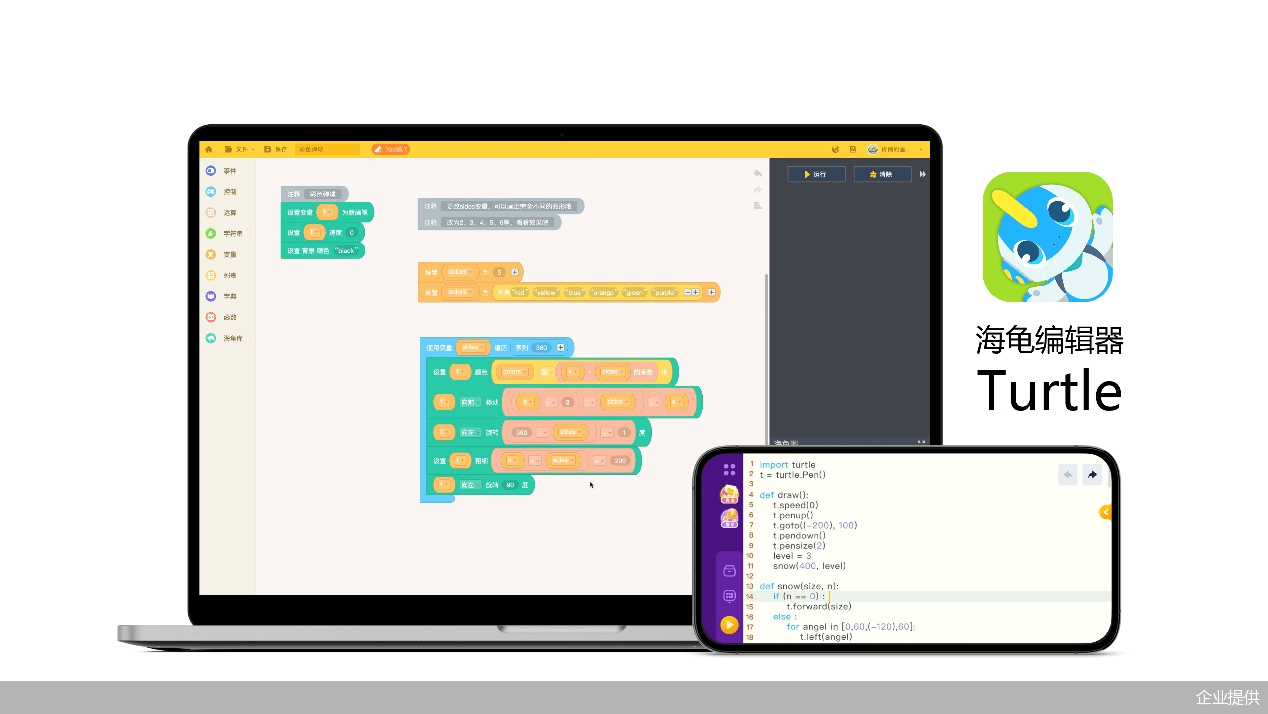
Task: Click code line "import turtle" on phone
Action: point(787,465)
